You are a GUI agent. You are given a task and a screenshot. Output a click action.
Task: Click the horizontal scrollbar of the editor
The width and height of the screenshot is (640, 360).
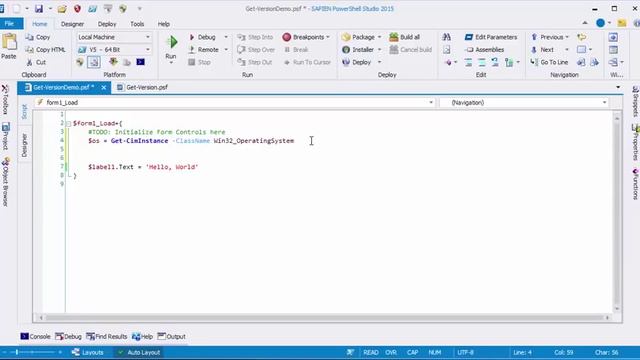324,318
